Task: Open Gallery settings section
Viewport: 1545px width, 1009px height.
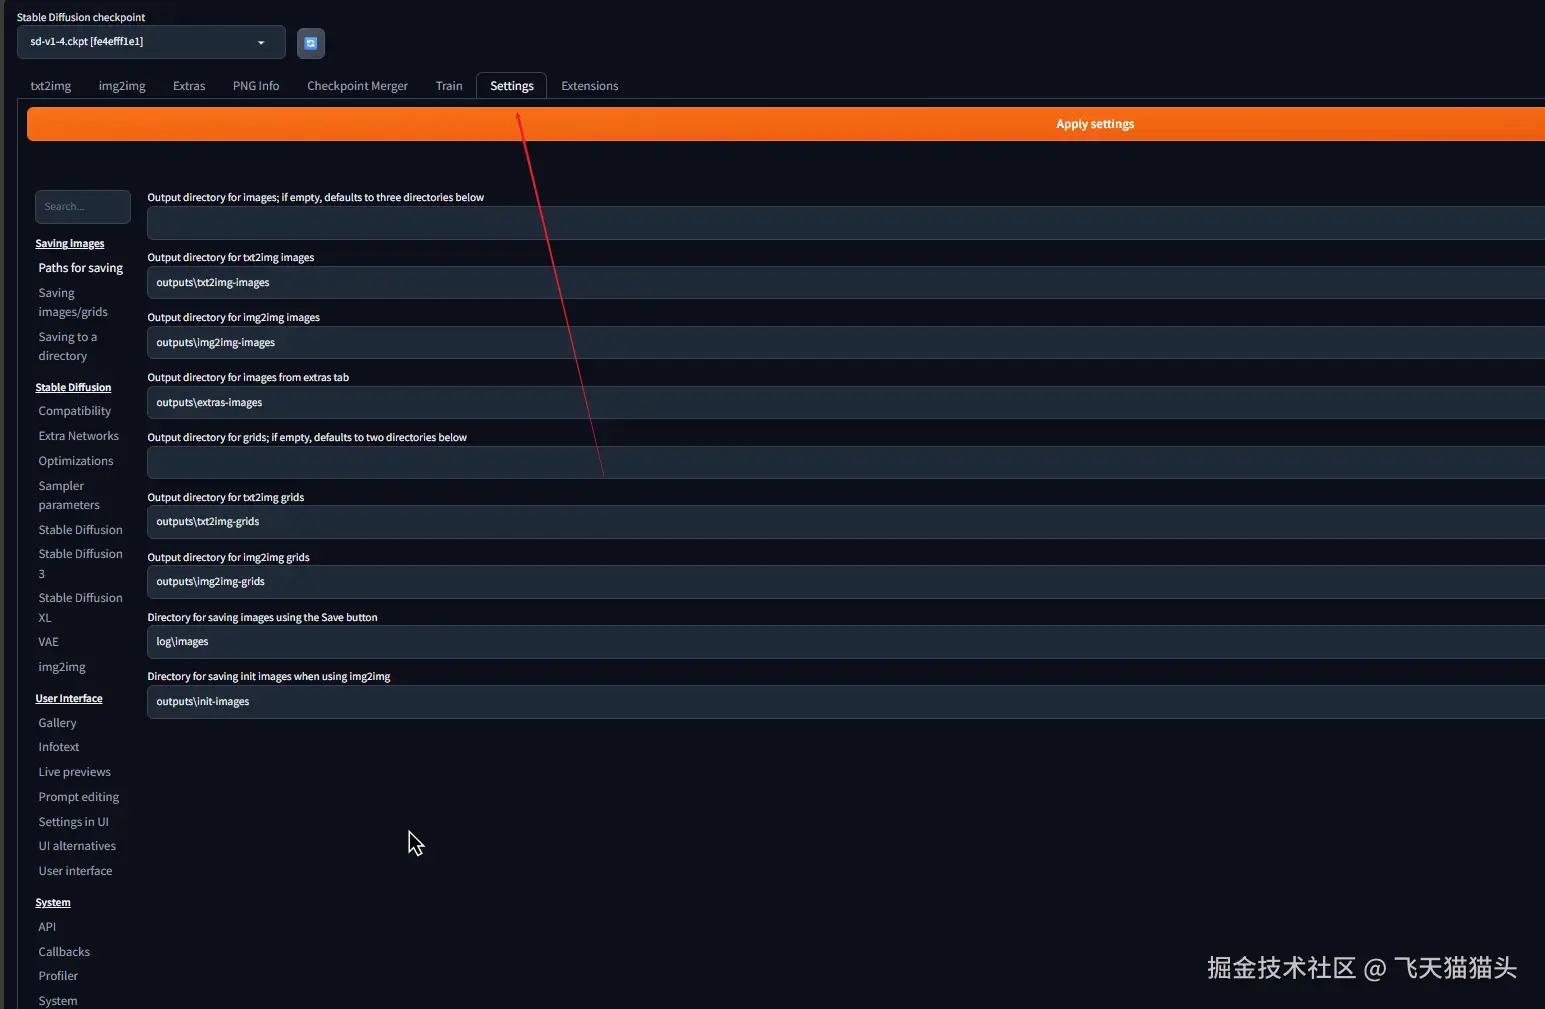Action: click(x=58, y=723)
